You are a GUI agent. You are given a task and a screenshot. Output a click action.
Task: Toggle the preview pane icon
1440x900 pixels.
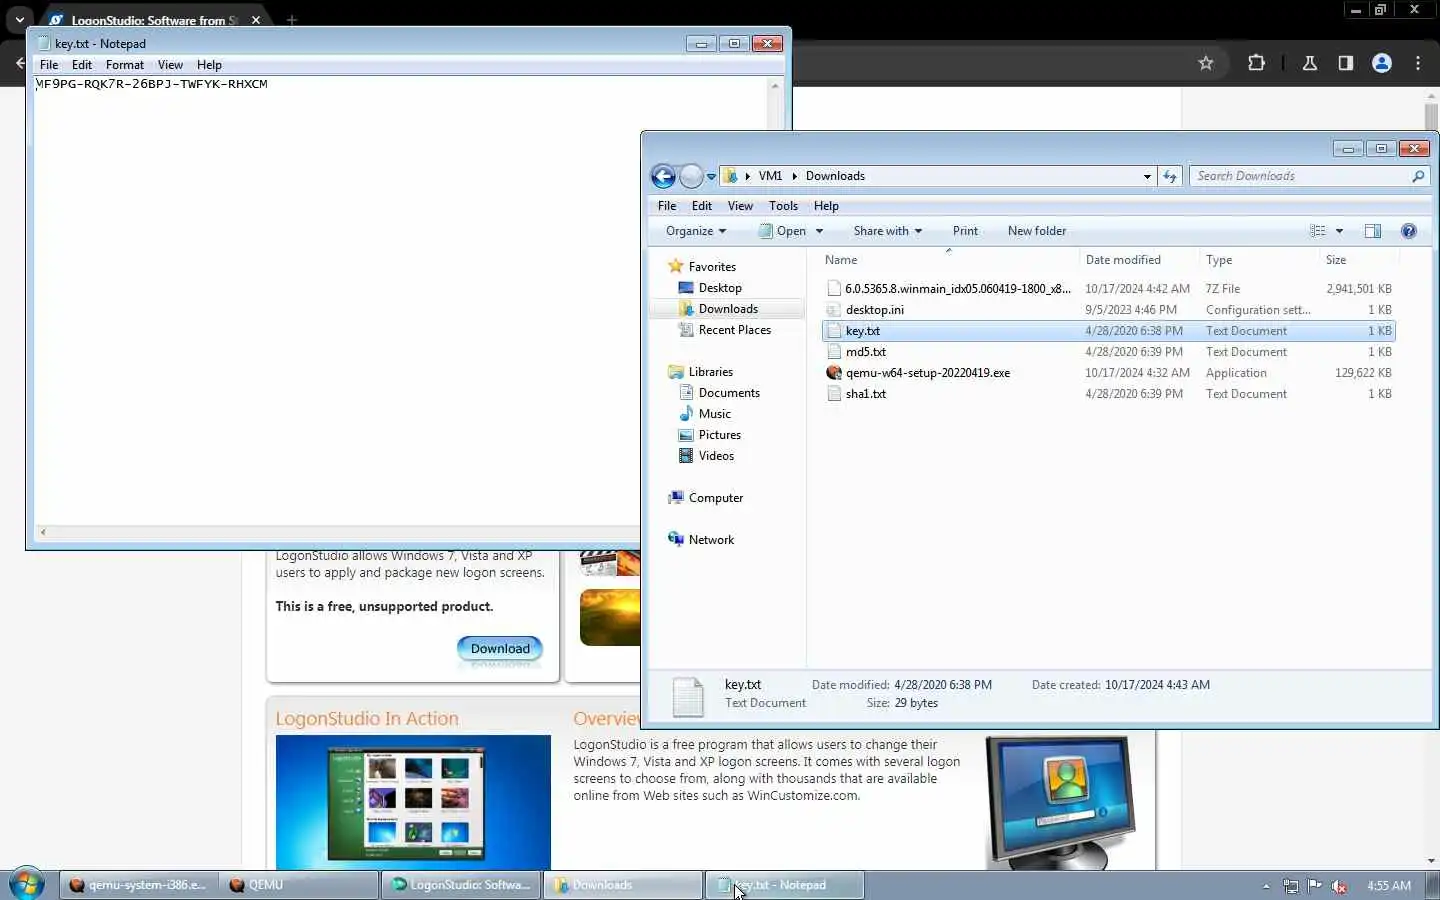[1373, 231]
